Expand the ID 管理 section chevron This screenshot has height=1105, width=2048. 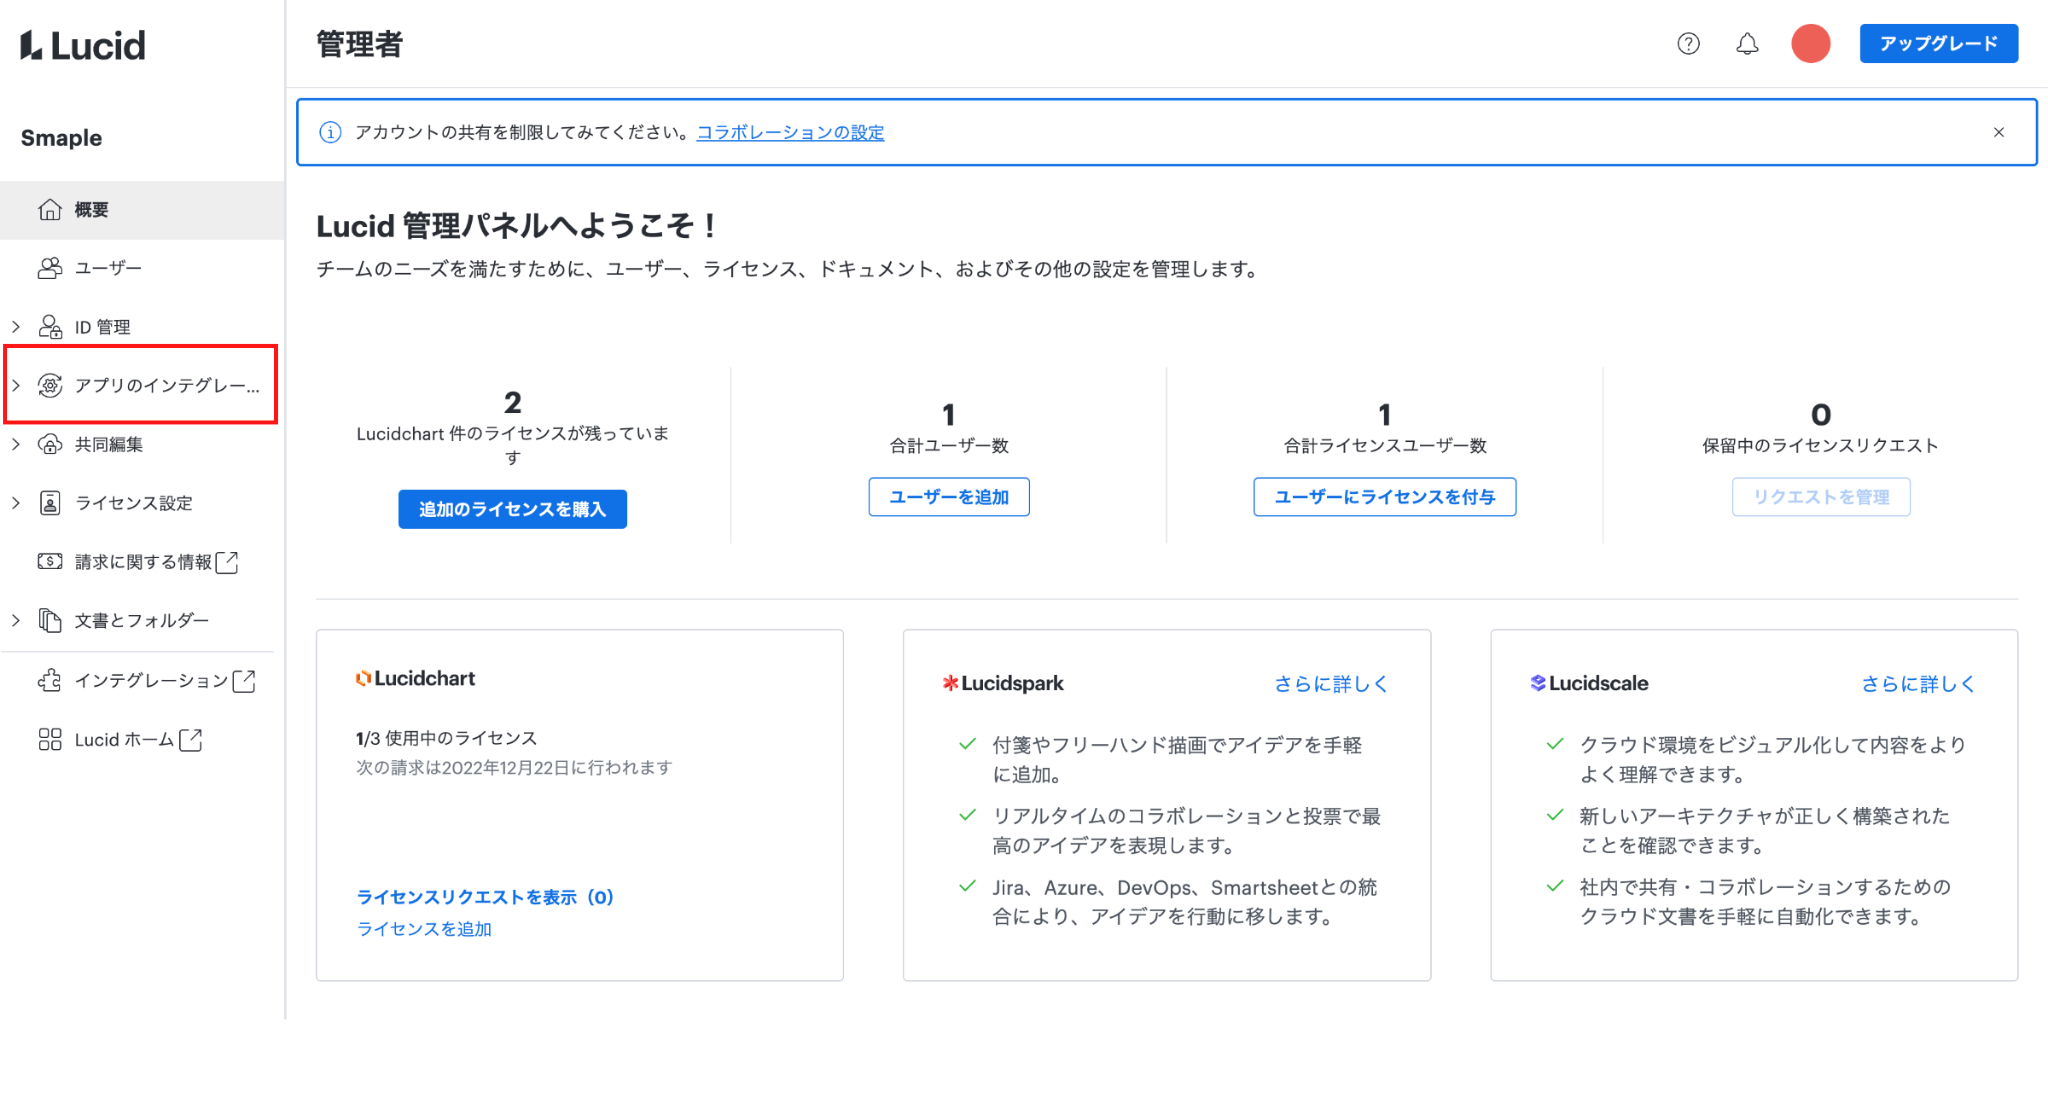click(16, 327)
